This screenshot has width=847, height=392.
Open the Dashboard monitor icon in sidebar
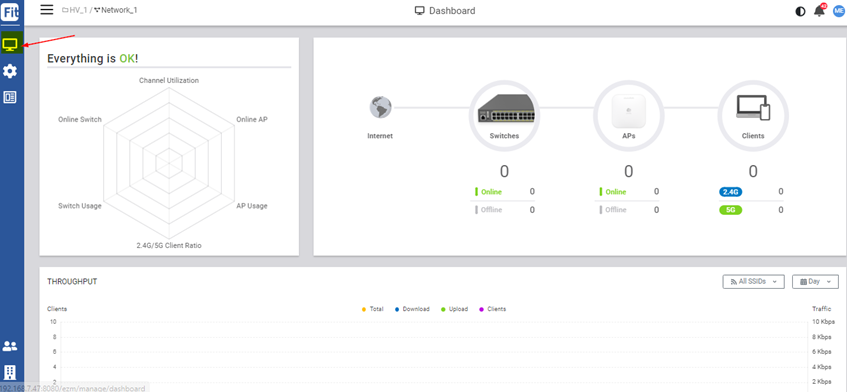10,44
